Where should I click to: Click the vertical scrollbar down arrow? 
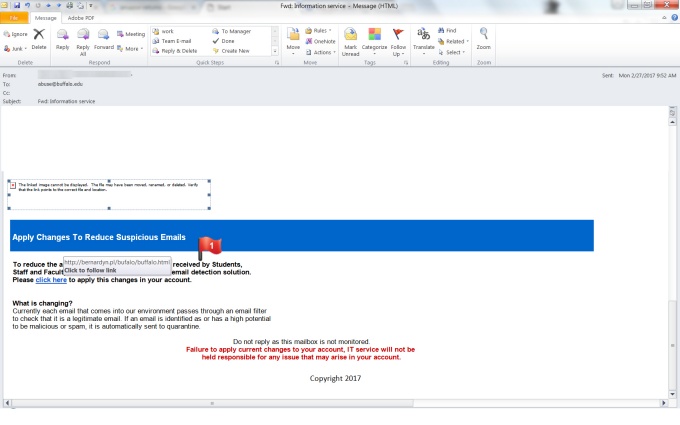[x=672, y=394]
